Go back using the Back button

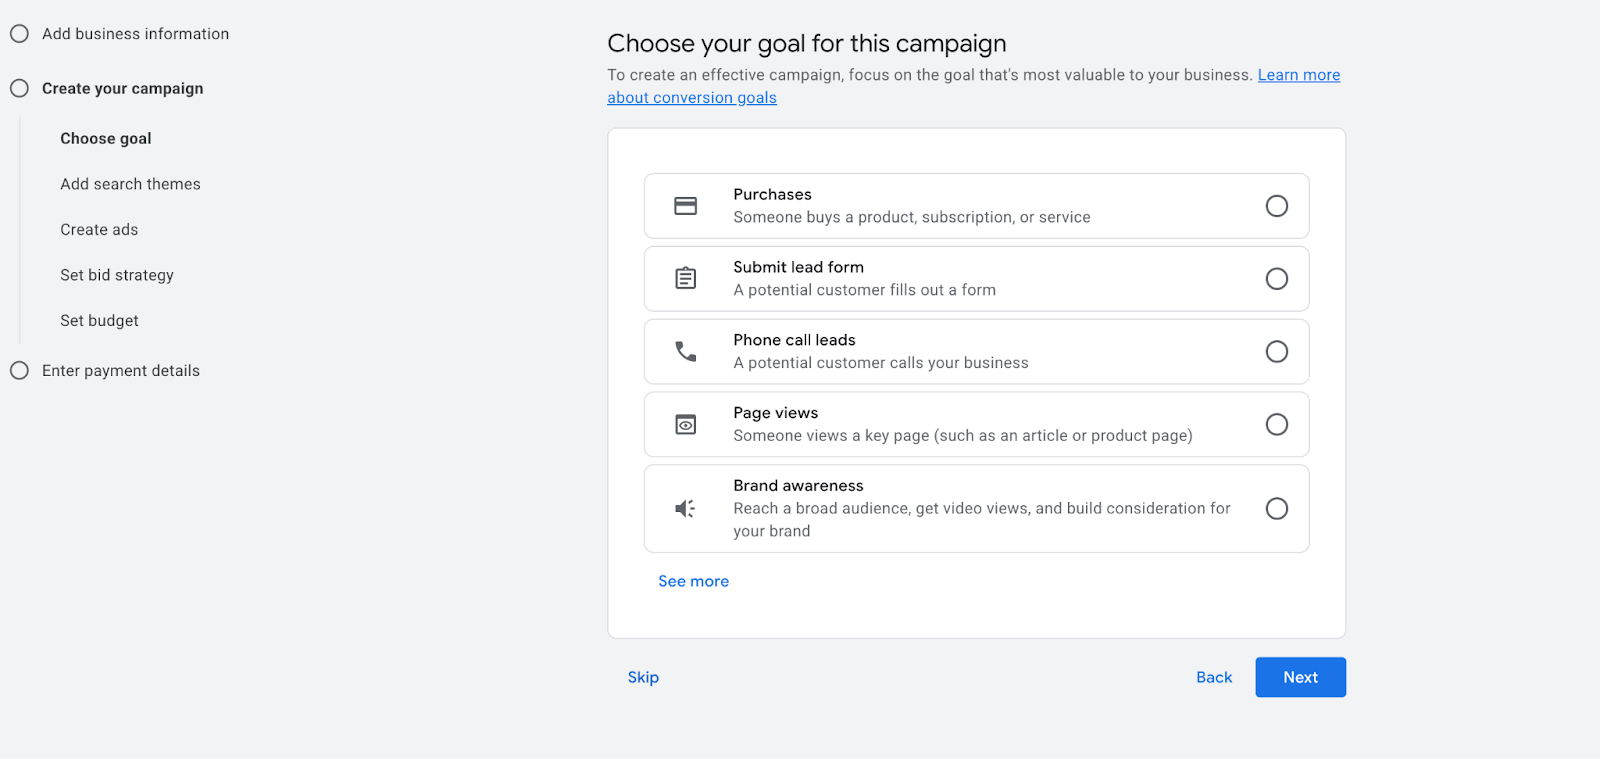click(1213, 677)
